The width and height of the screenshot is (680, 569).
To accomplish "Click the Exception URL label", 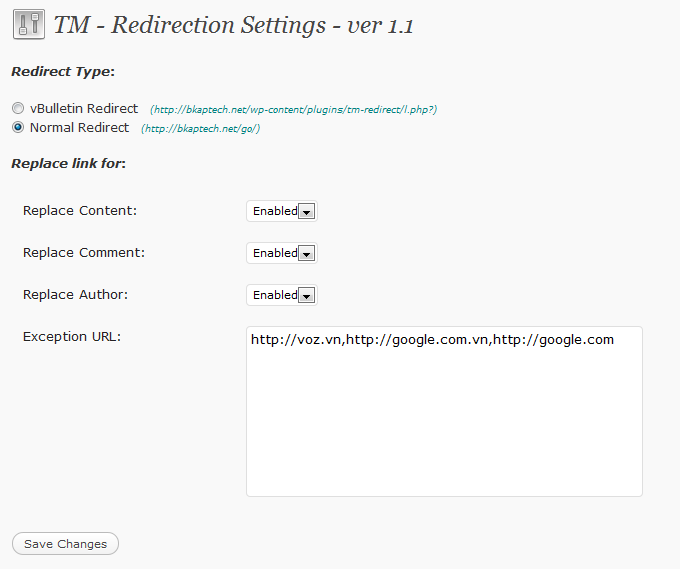I will click(x=72, y=337).
